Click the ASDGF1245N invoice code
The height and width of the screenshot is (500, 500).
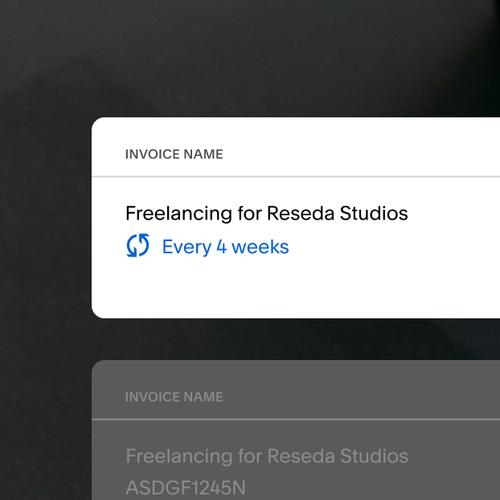[x=186, y=488]
